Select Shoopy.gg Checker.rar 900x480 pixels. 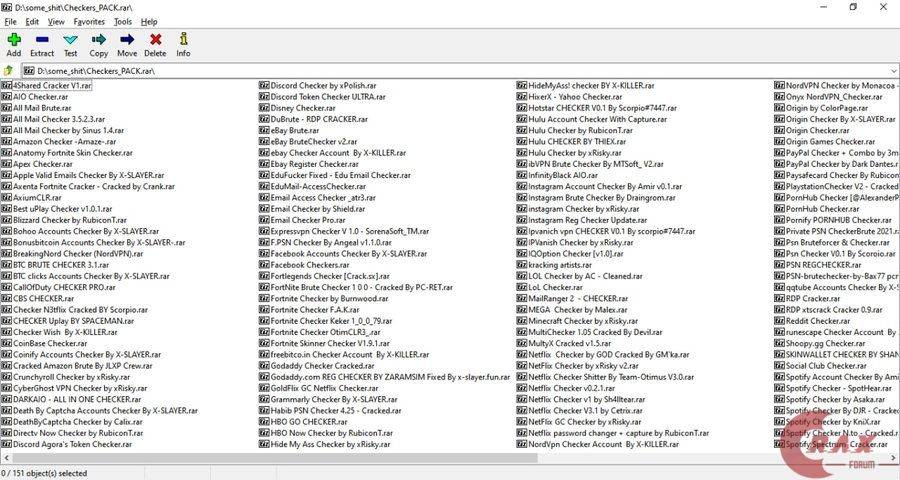825,343
